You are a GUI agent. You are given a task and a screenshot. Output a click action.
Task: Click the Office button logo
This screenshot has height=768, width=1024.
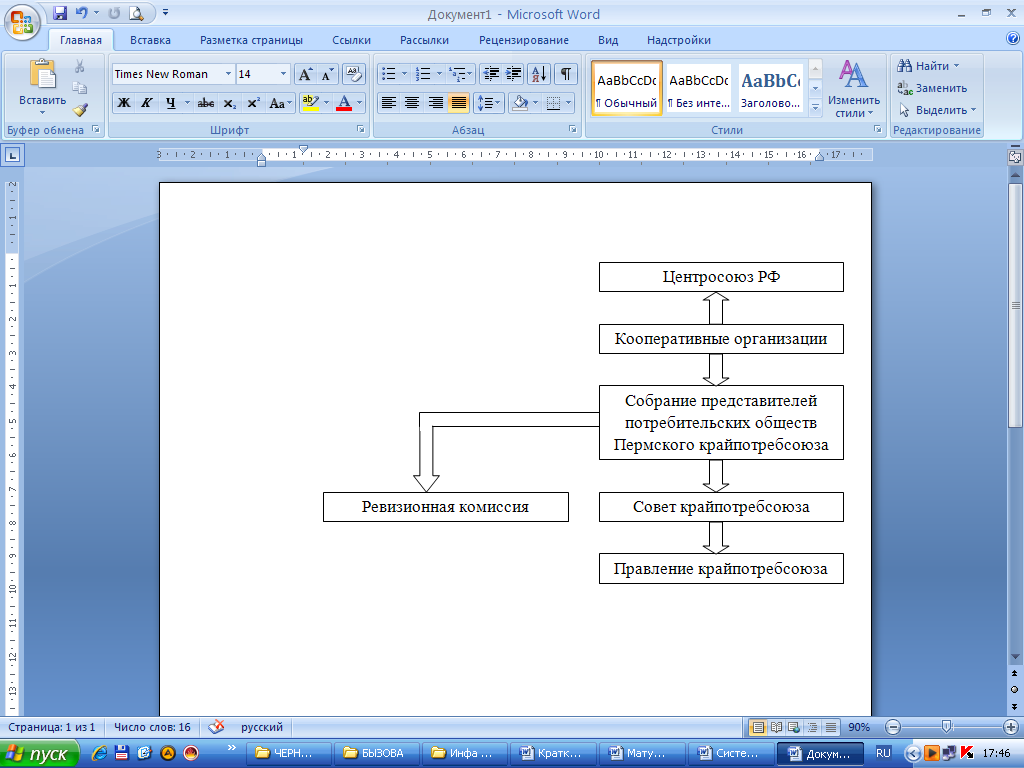point(22,22)
